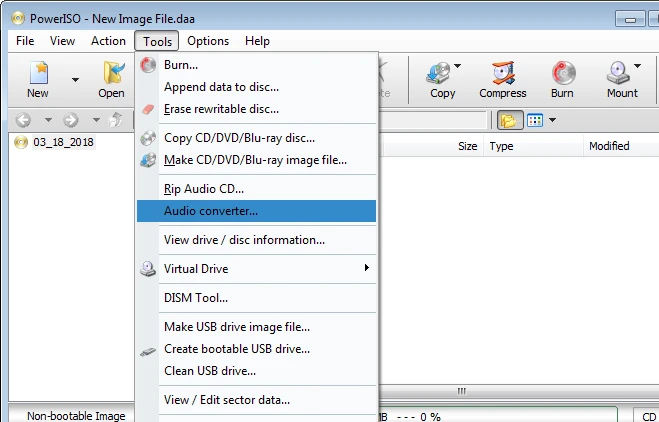Click the eraser icon beside Erase rewritable disc
The image size is (659, 422).
[x=148, y=109]
